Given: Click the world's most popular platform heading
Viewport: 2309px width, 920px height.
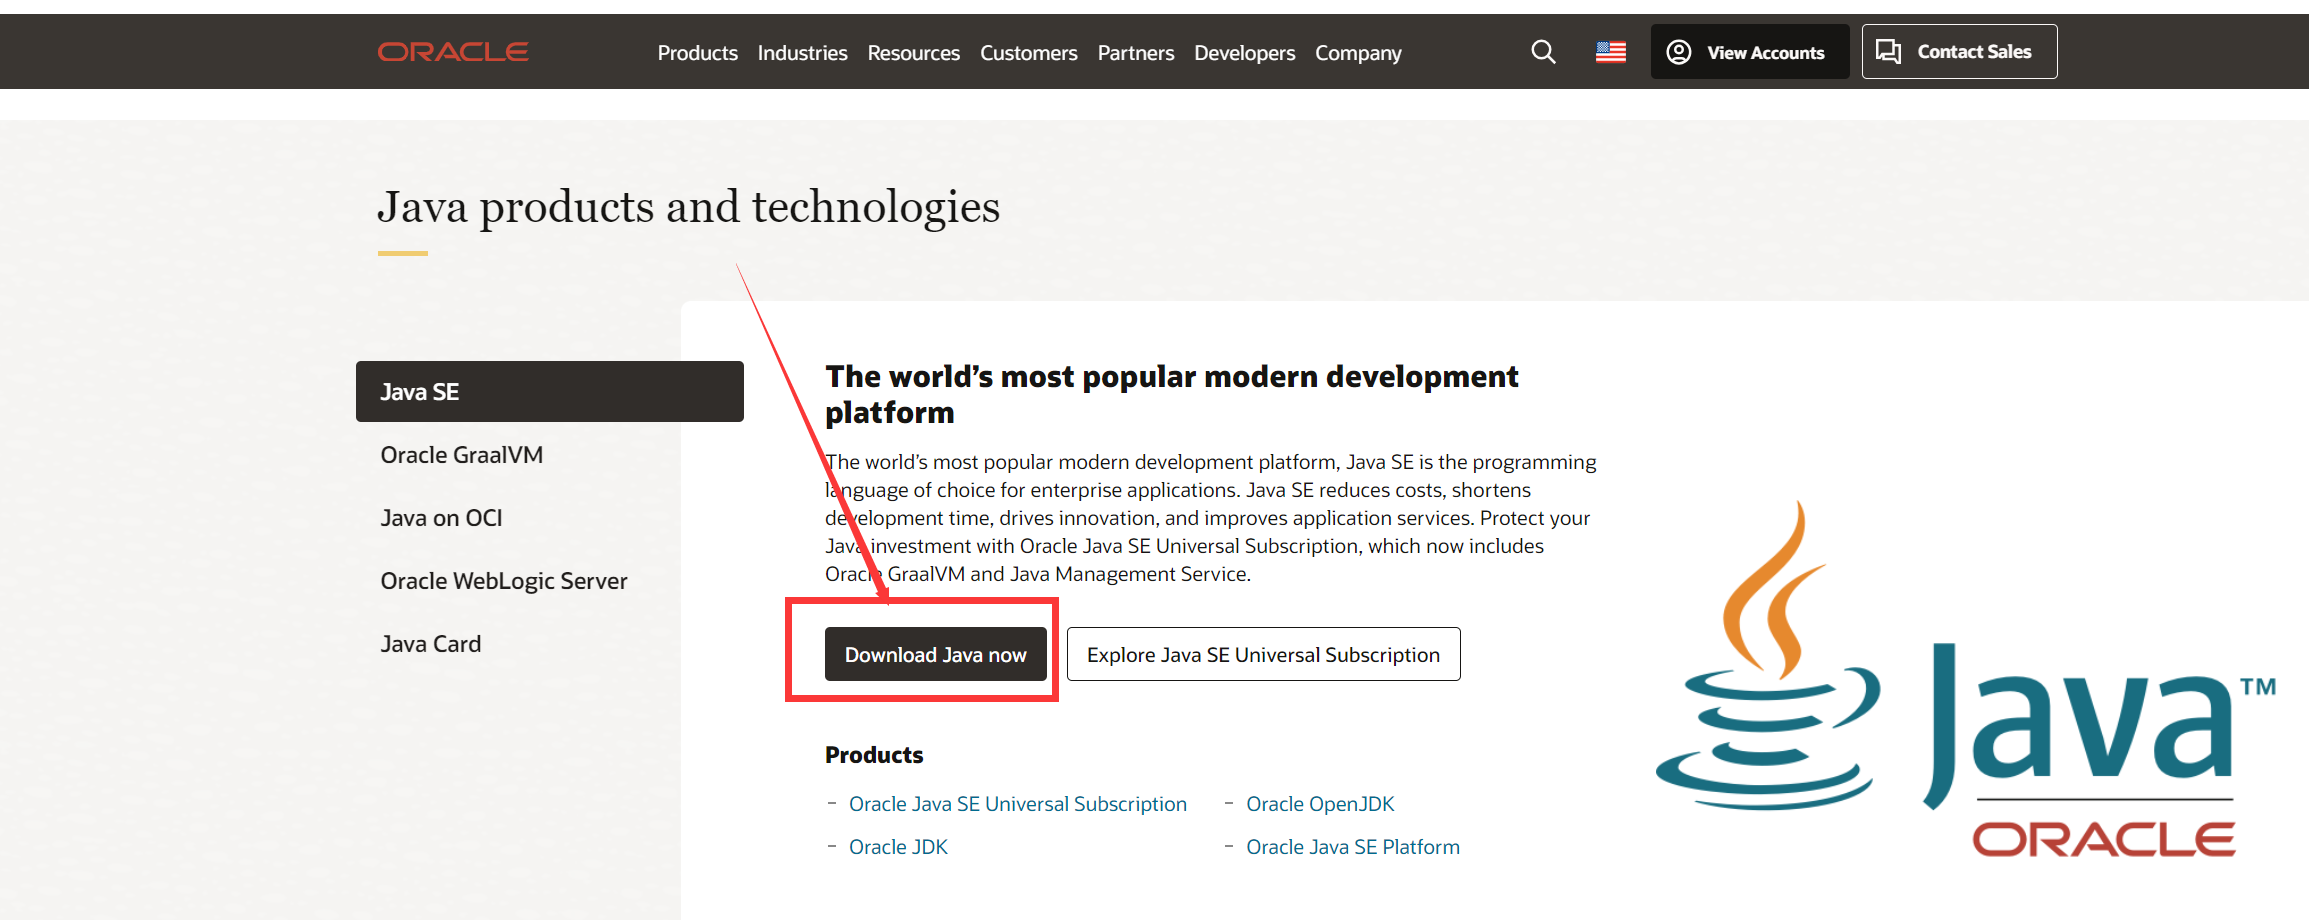Looking at the screenshot, I should tap(1171, 394).
